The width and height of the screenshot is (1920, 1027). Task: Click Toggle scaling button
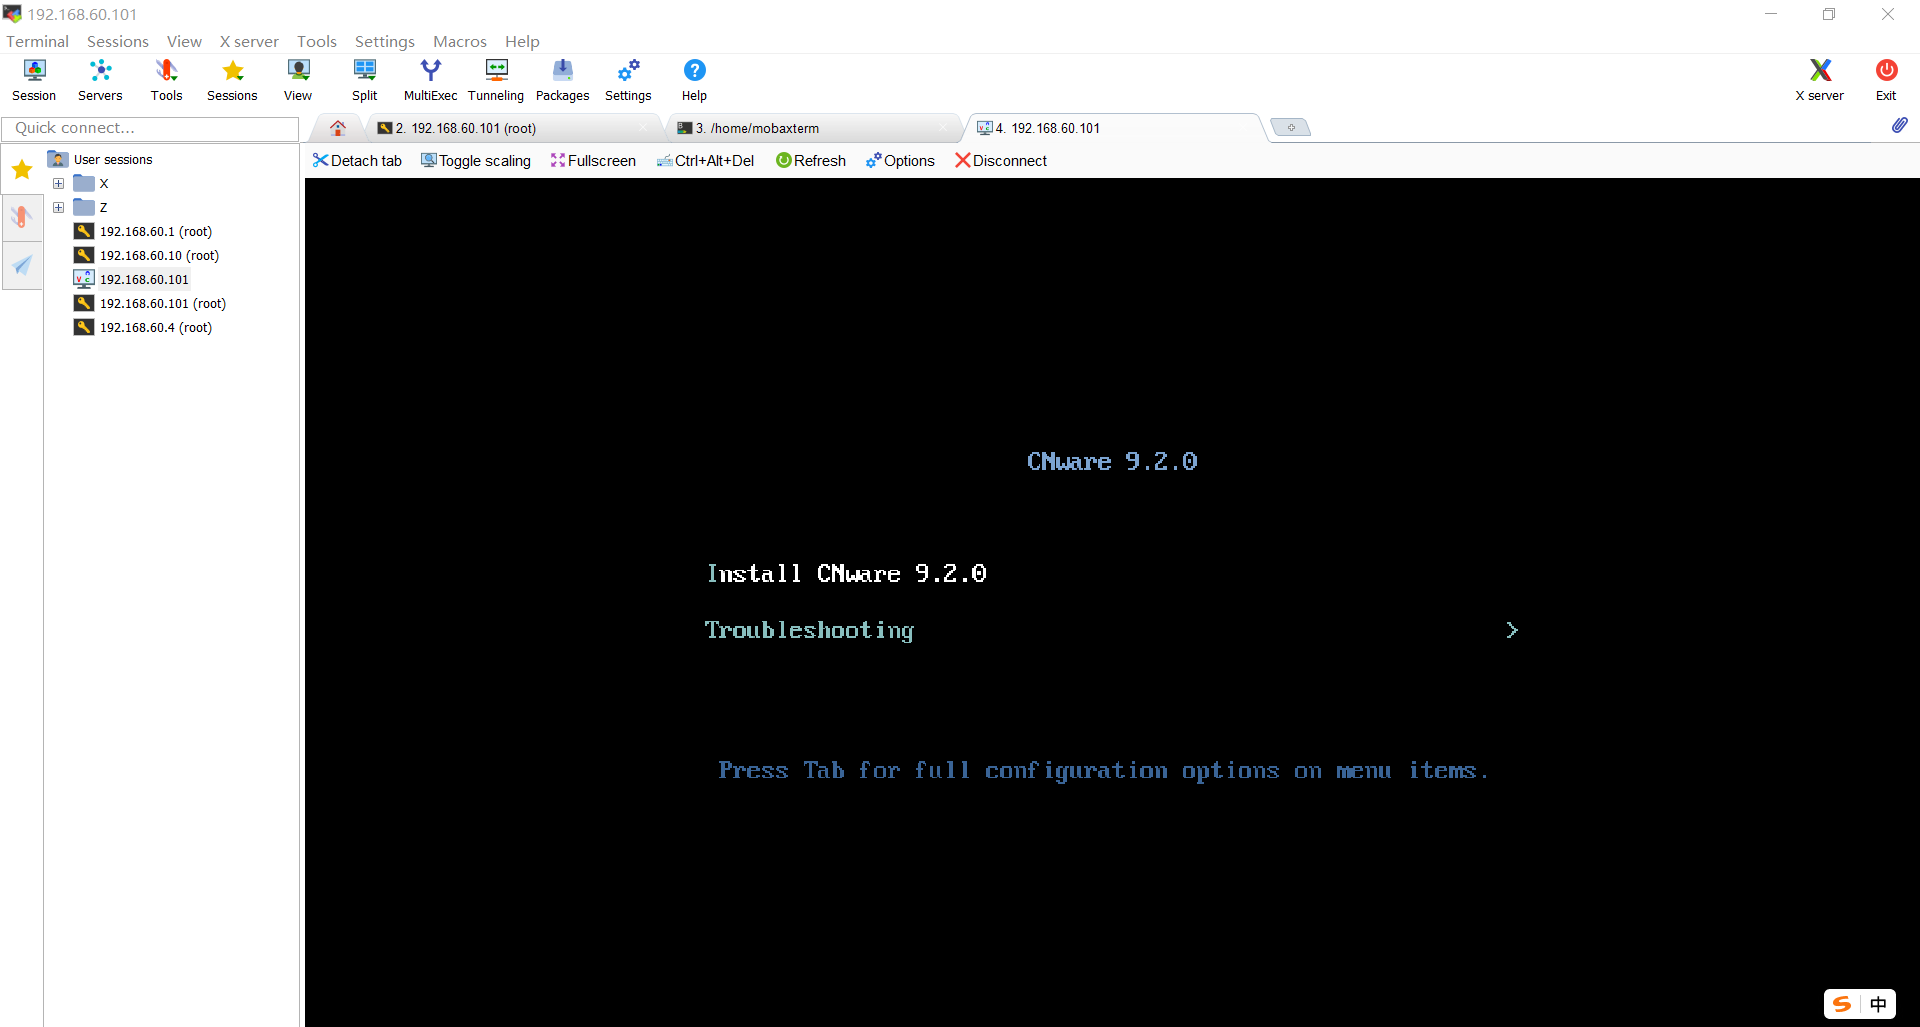(x=476, y=161)
